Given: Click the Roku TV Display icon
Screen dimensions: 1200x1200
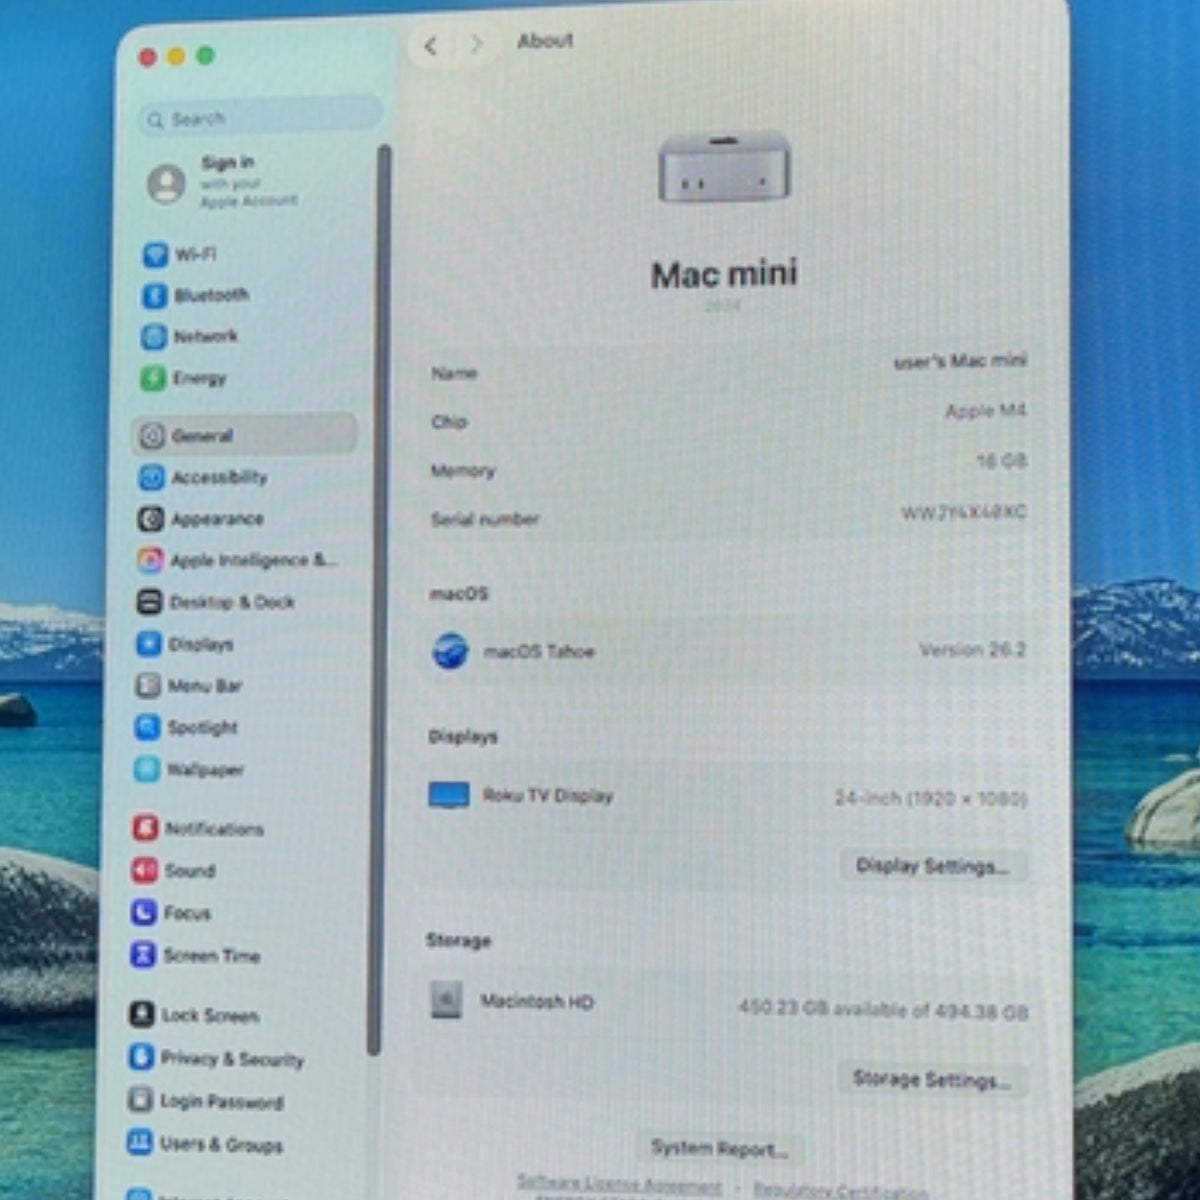Looking at the screenshot, I should pyautogui.click(x=449, y=795).
